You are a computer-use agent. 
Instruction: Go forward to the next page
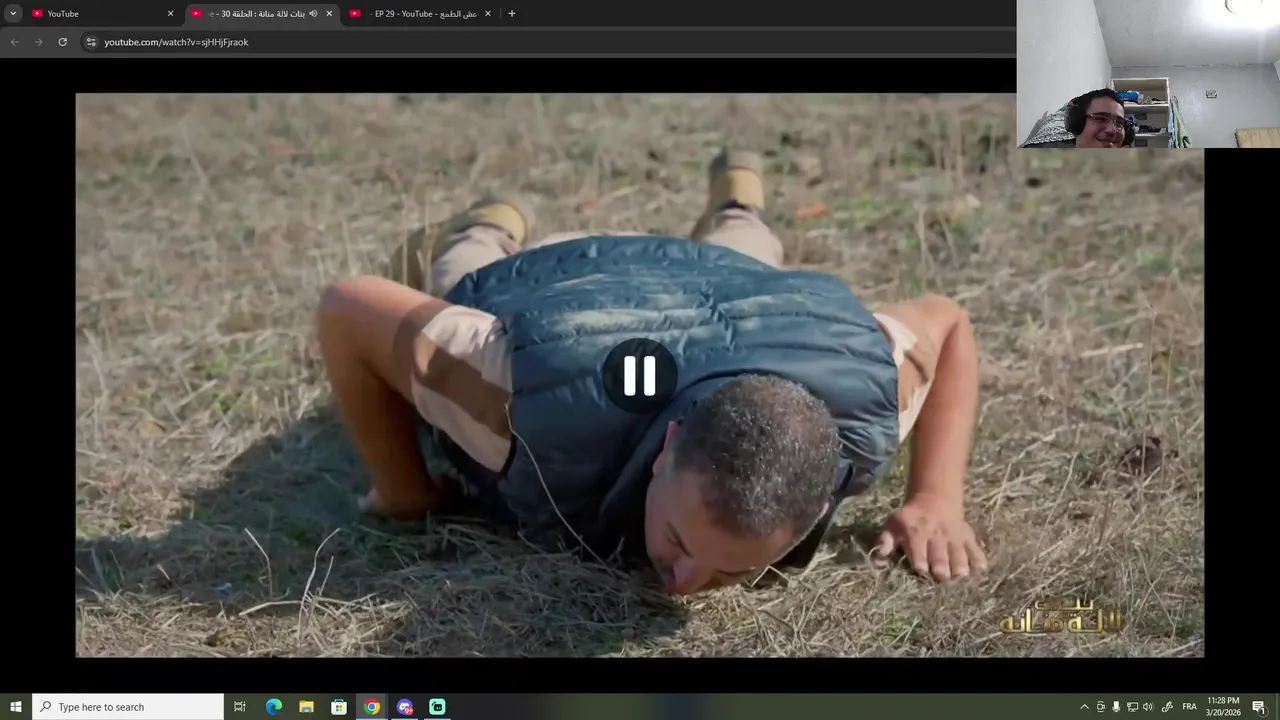[x=39, y=42]
